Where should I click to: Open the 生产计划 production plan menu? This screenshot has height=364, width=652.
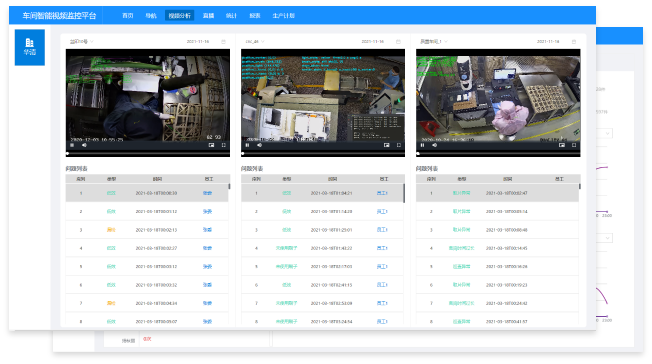click(284, 16)
